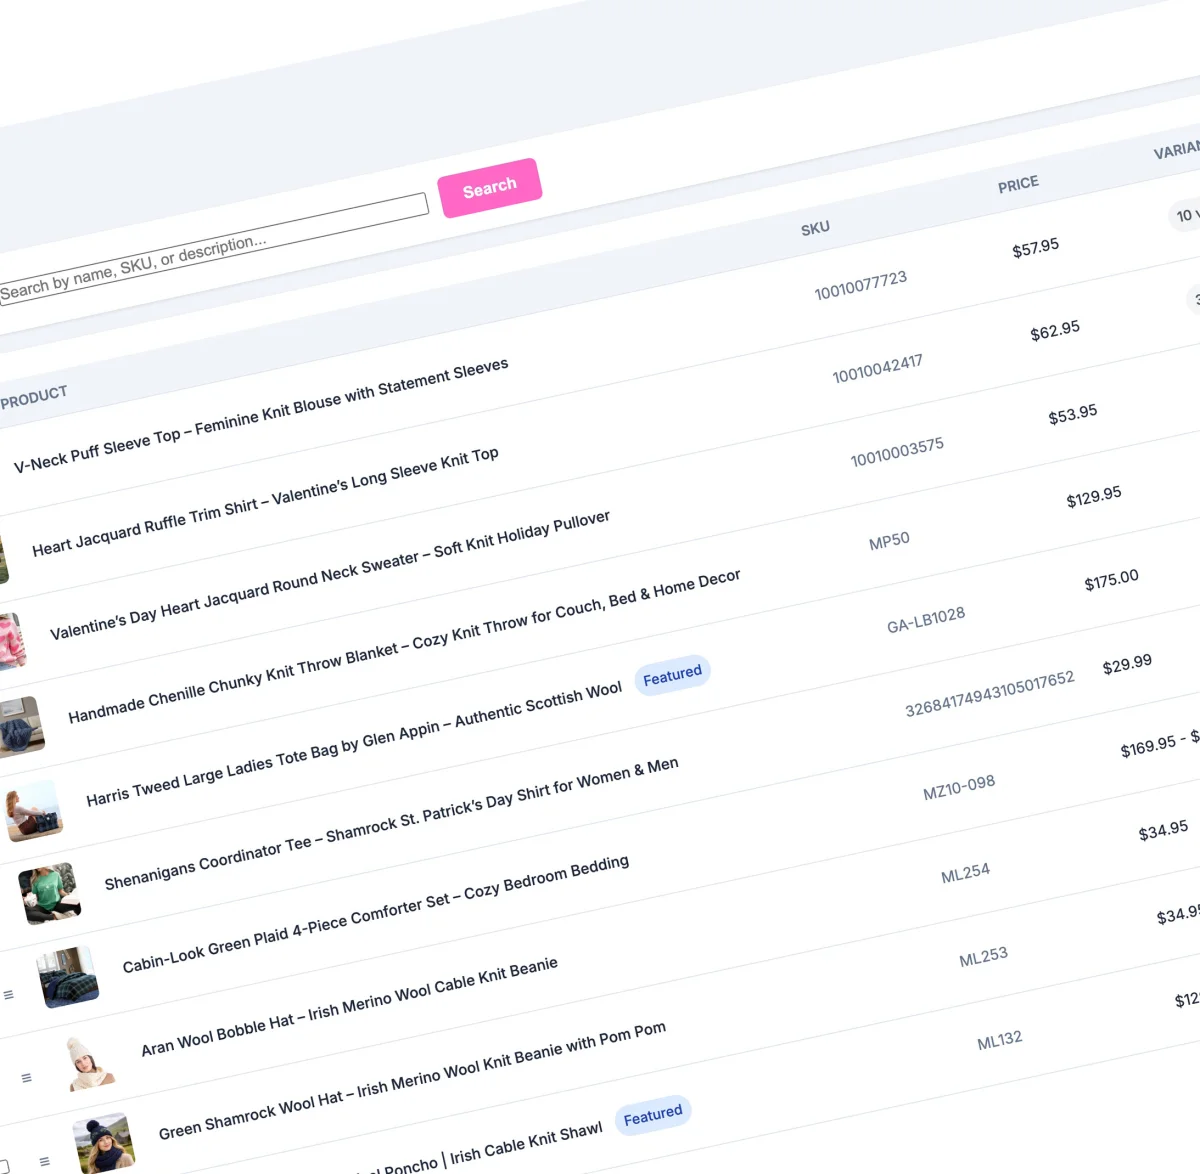
Task: Grab the reorder handle for Aran Wool Bobble Hat
Action: pyautogui.click(x=27, y=1077)
